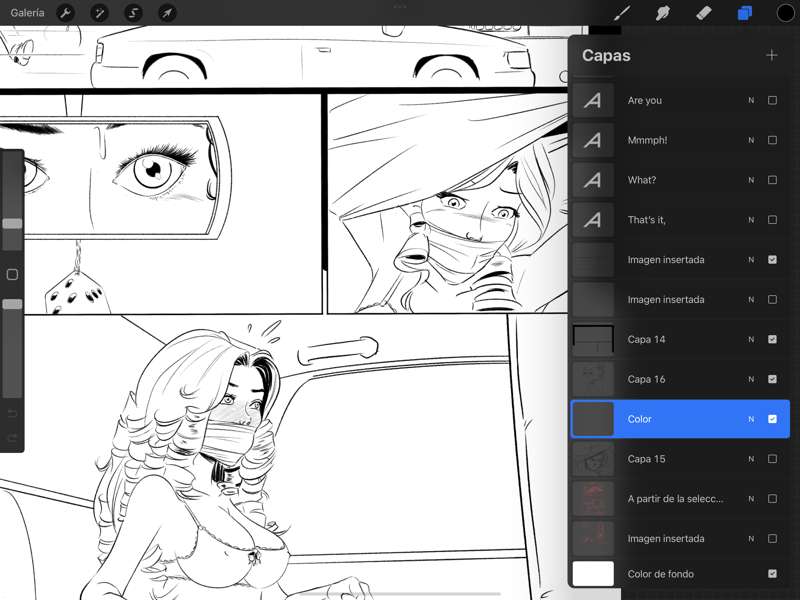Open blend mode N for 'What?' layer
800x600 pixels.
[x=751, y=180]
